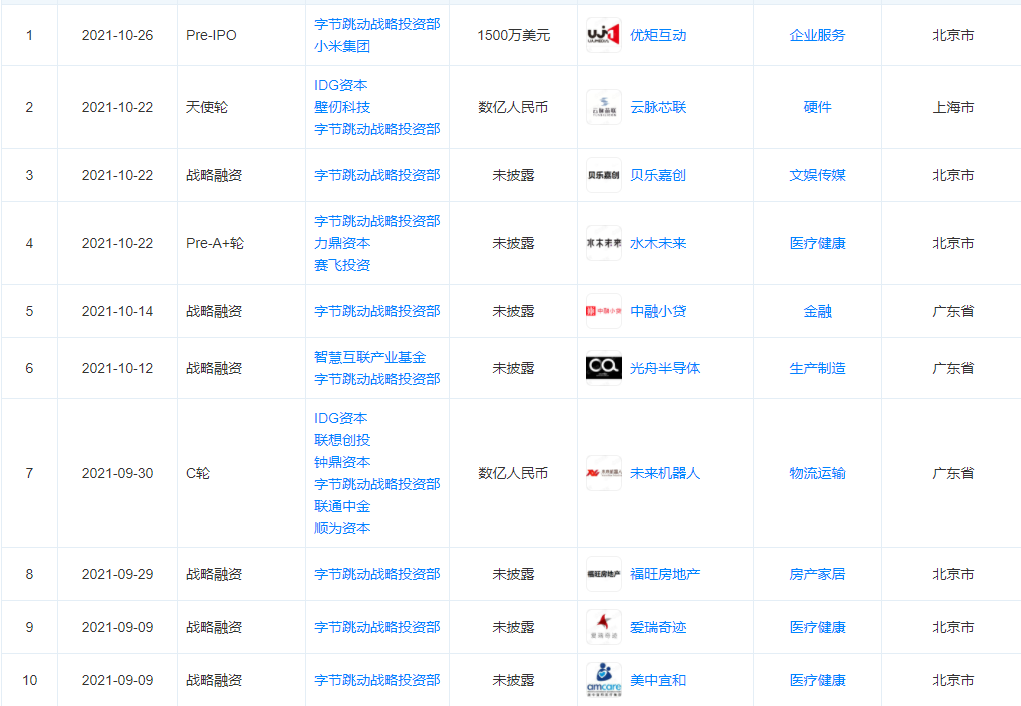The image size is (1021, 706).
Task: Select the 顺为资本 investor link
Action: tap(342, 528)
